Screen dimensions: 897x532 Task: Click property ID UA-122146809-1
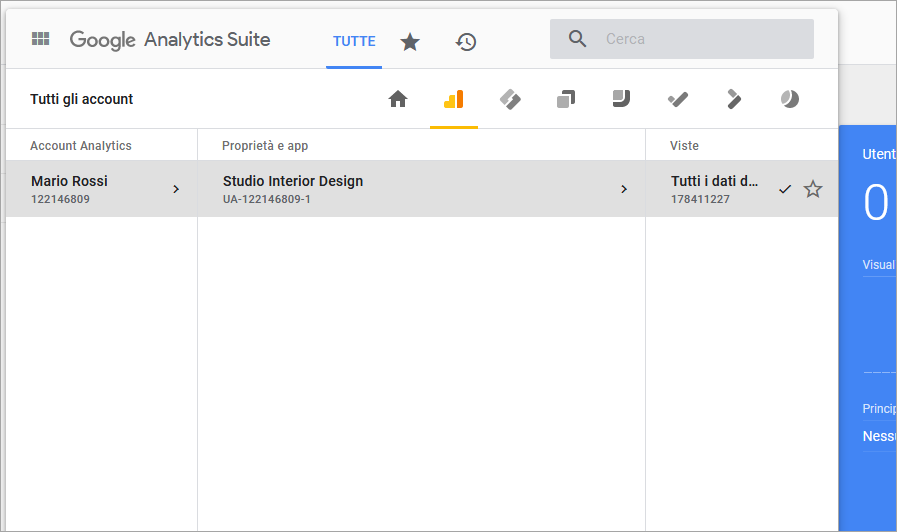tap(267, 199)
